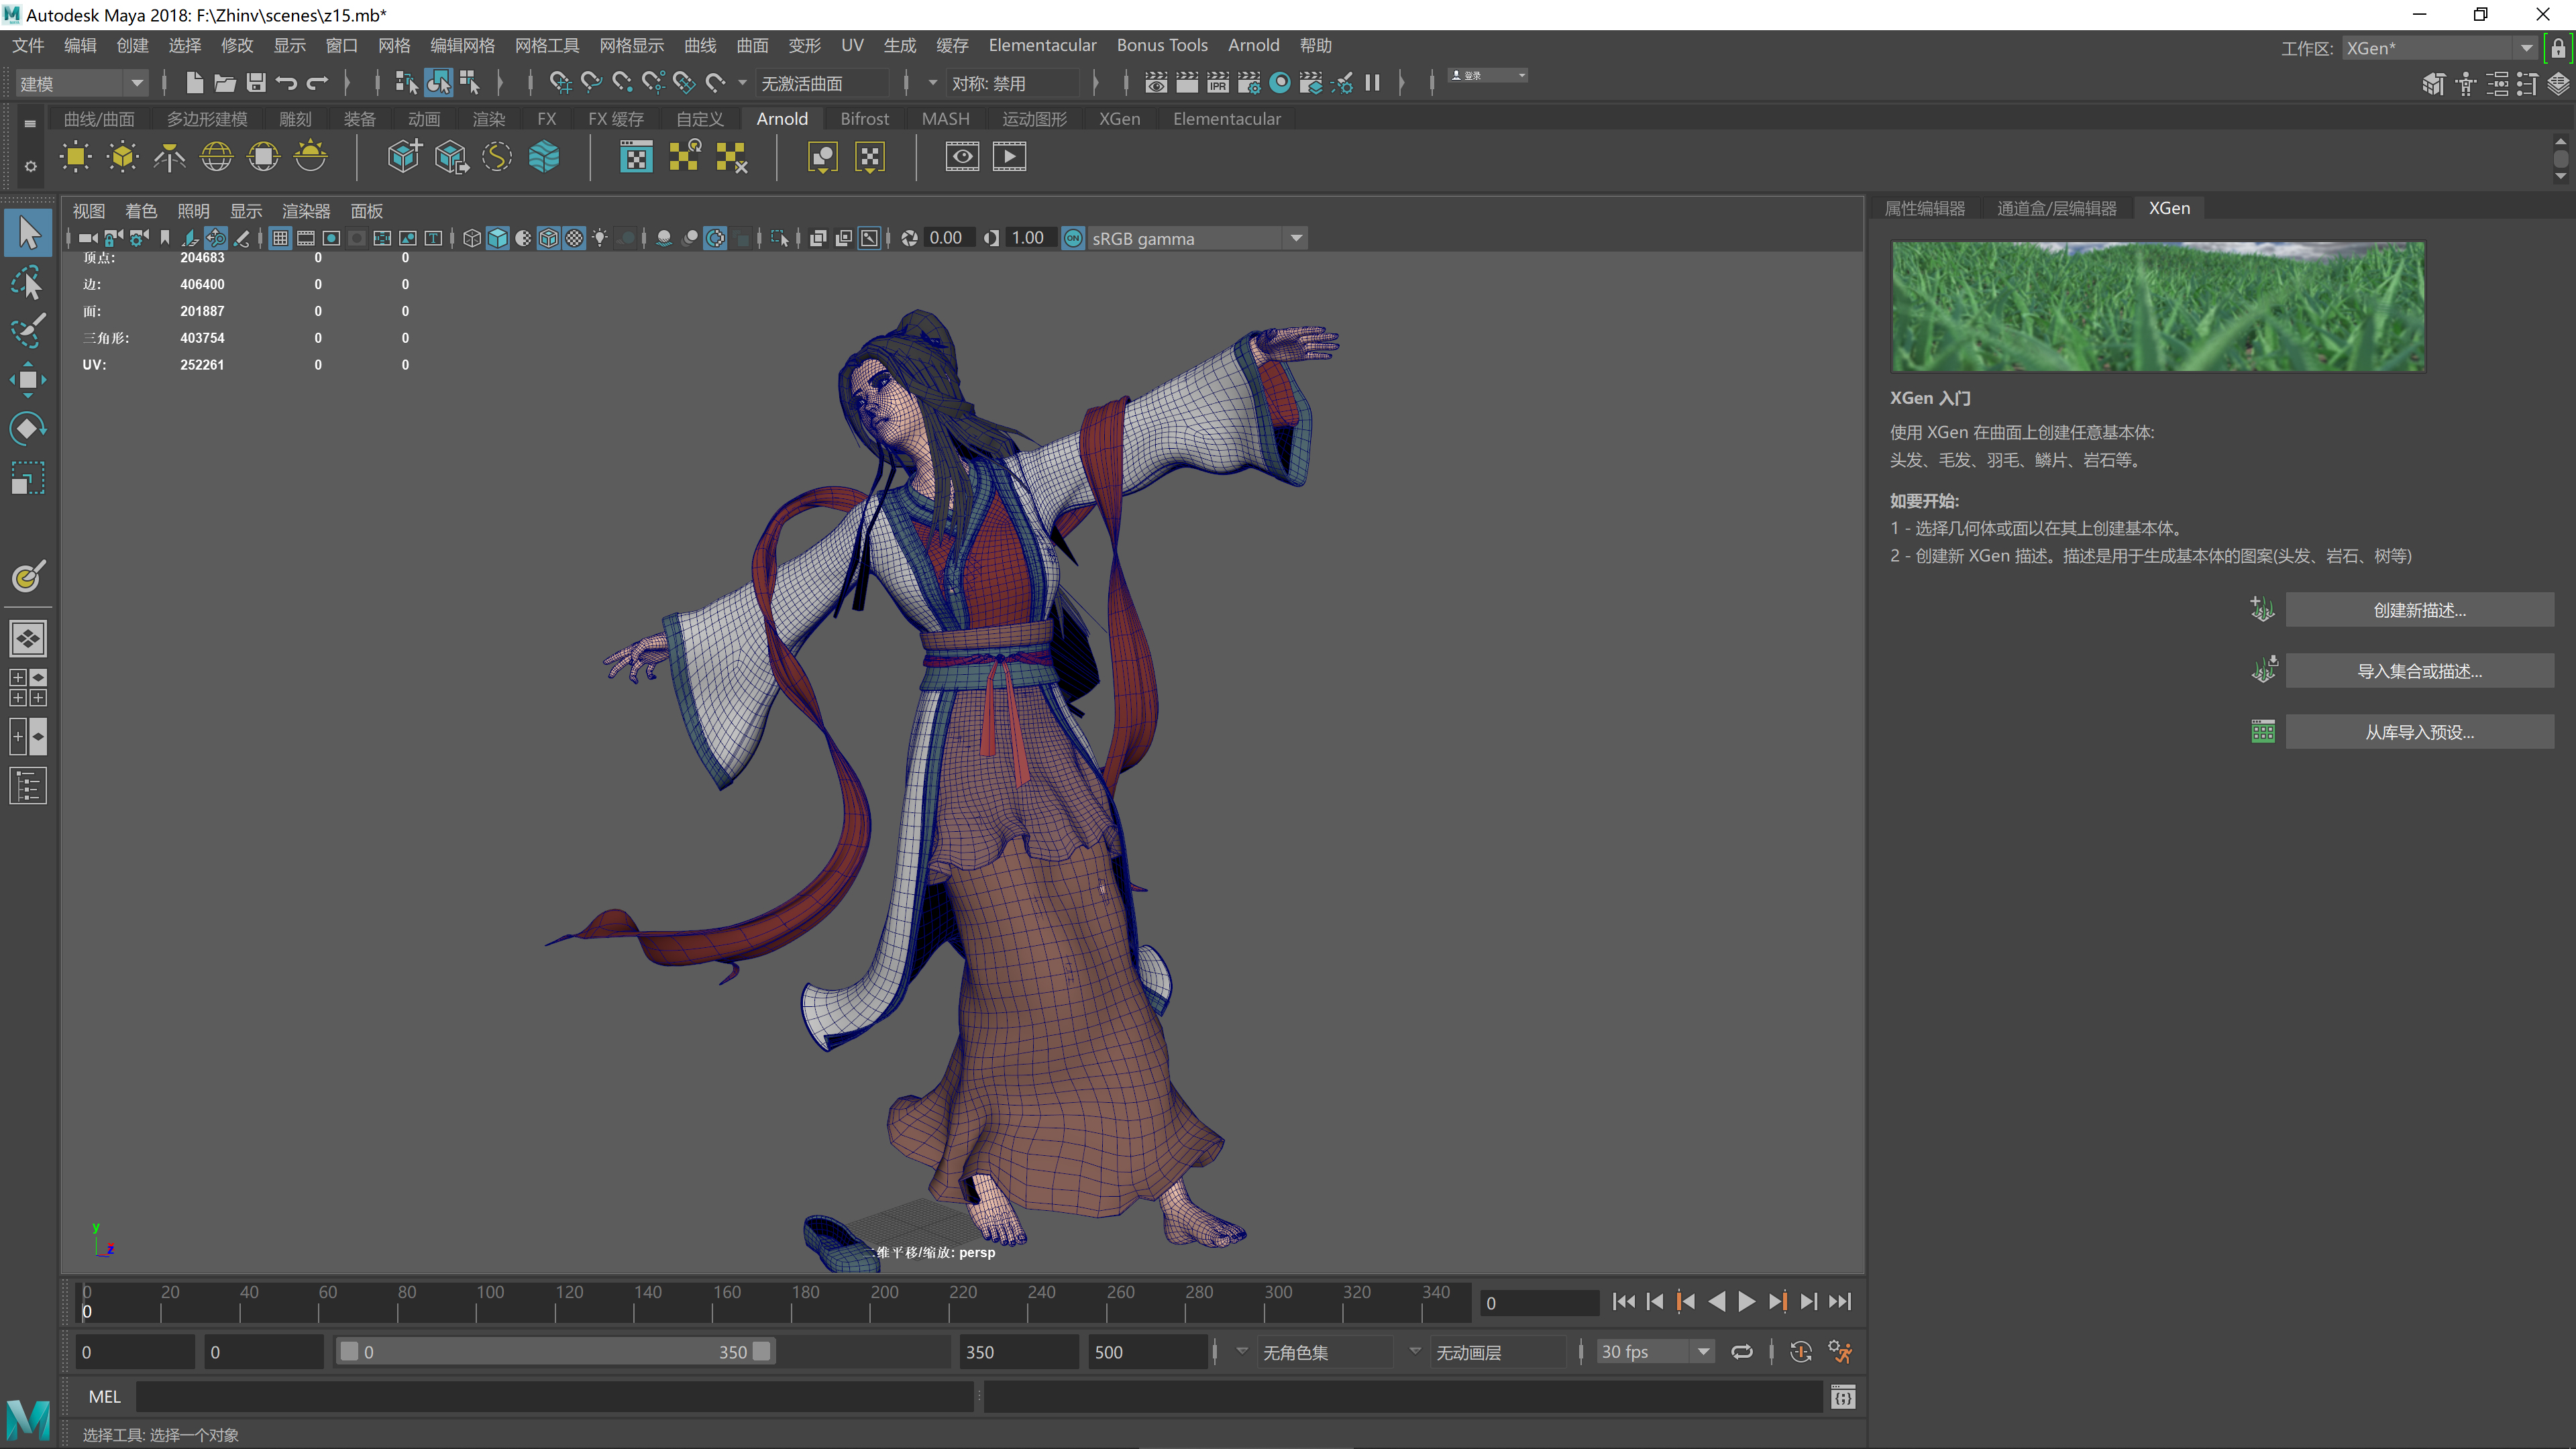The width and height of the screenshot is (2576, 1449).
Task: Select the Move tool in left toolbox
Action: (x=27, y=380)
